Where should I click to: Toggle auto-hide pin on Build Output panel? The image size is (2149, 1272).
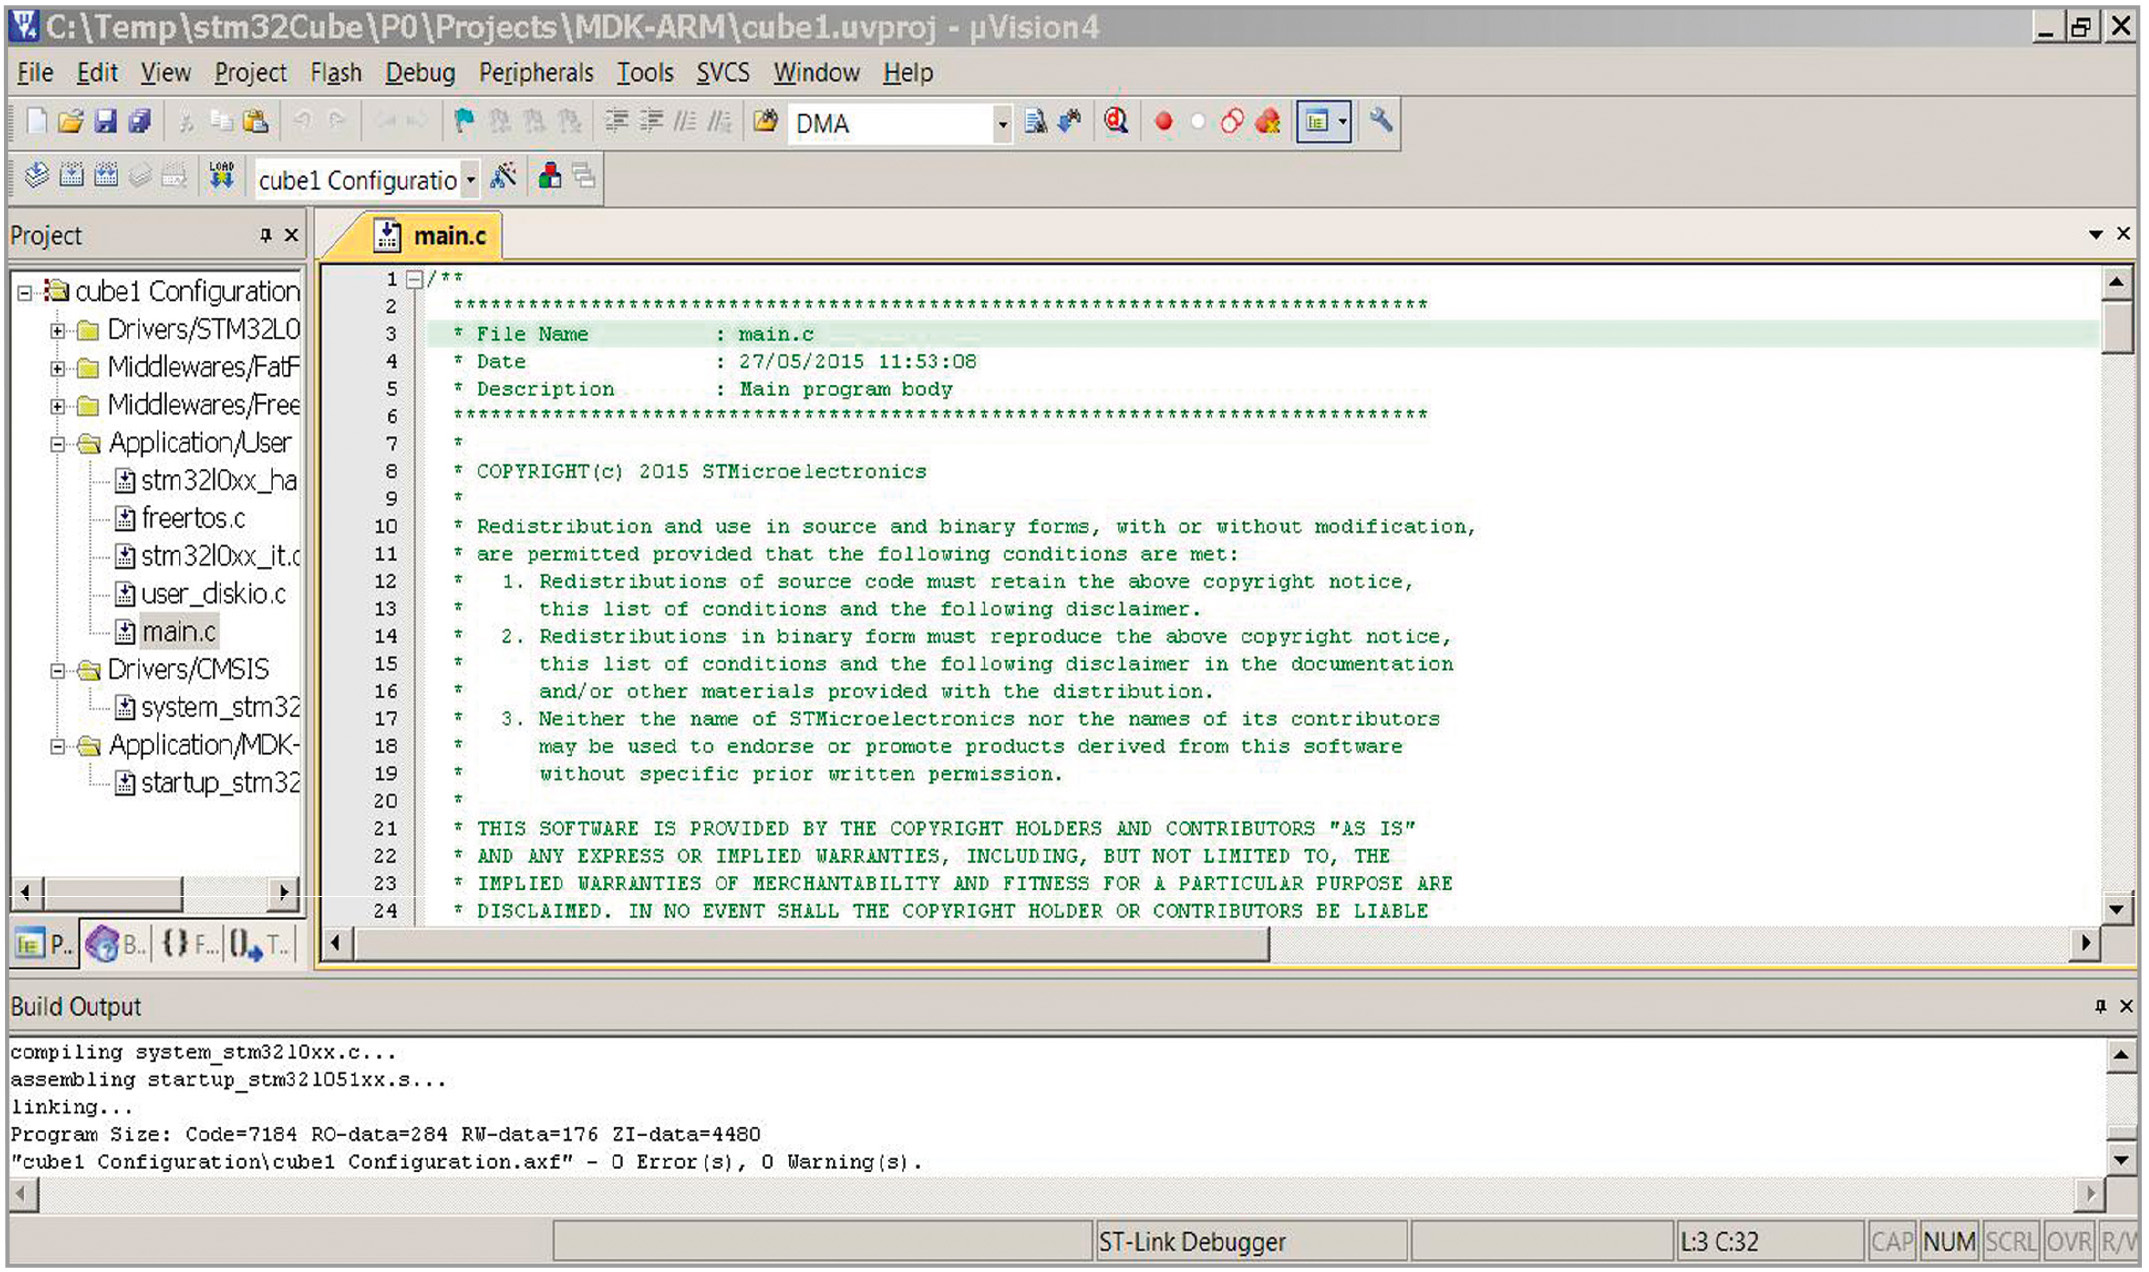coord(2100,1006)
